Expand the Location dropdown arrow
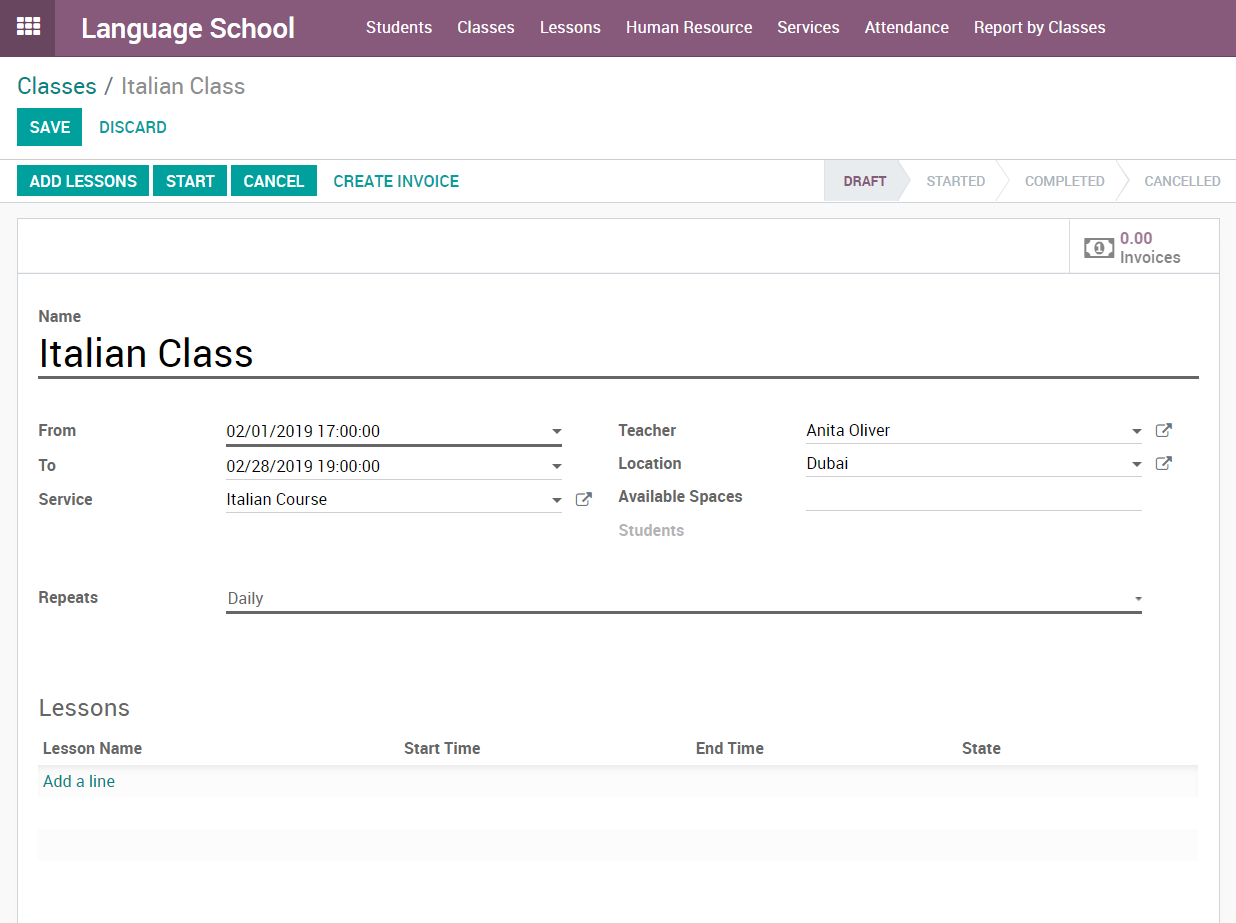Image resolution: width=1236 pixels, height=923 pixels. coord(1136,465)
